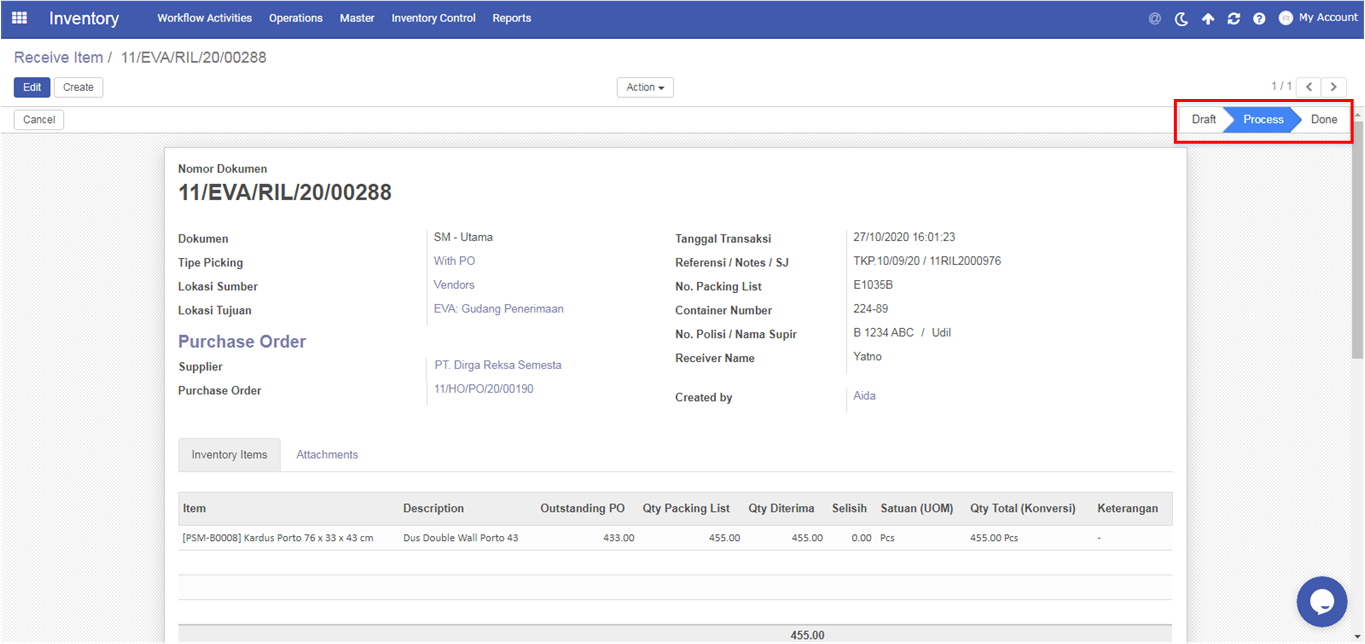Click the @ mentions icon
Image resolution: width=1365 pixels, height=644 pixels.
1155,19
